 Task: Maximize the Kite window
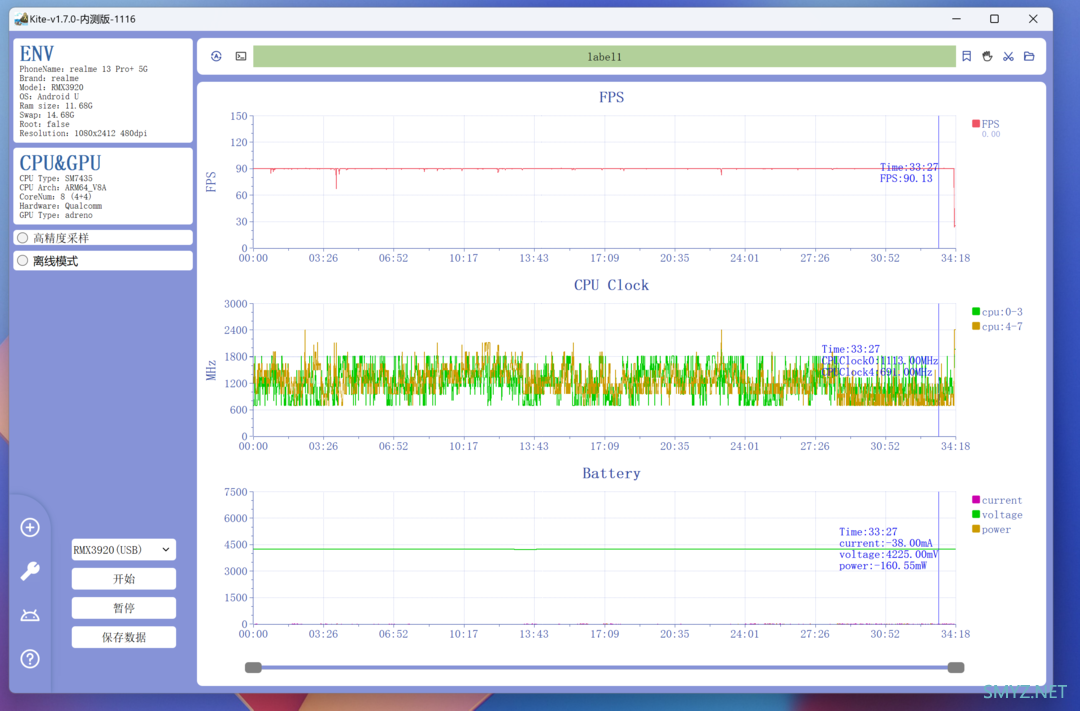[x=994, y=19]
